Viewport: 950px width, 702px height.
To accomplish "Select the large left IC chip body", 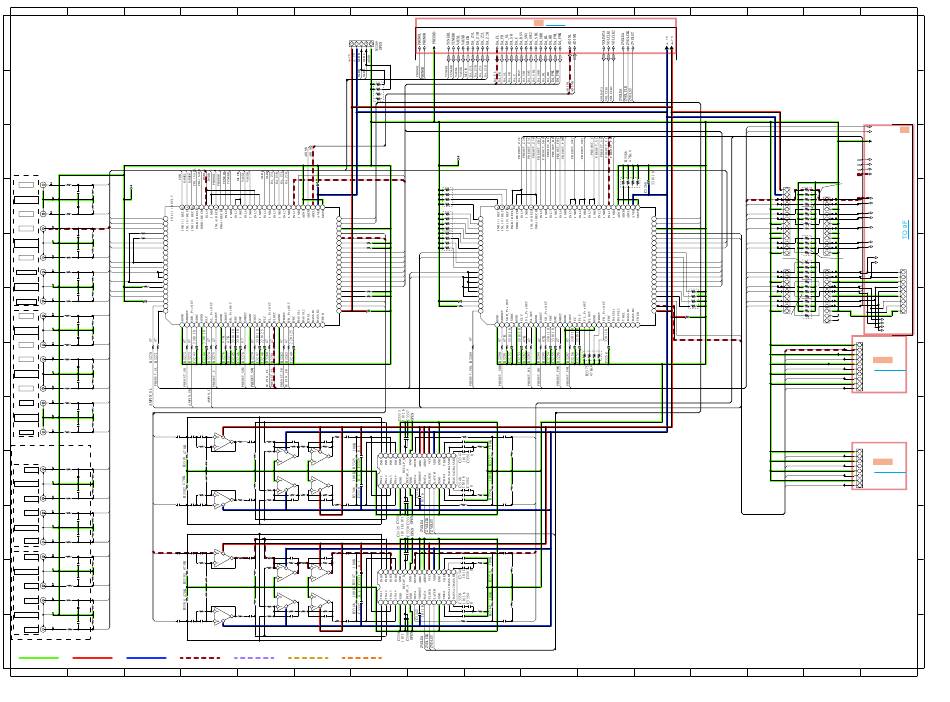I will click(254, 267).
